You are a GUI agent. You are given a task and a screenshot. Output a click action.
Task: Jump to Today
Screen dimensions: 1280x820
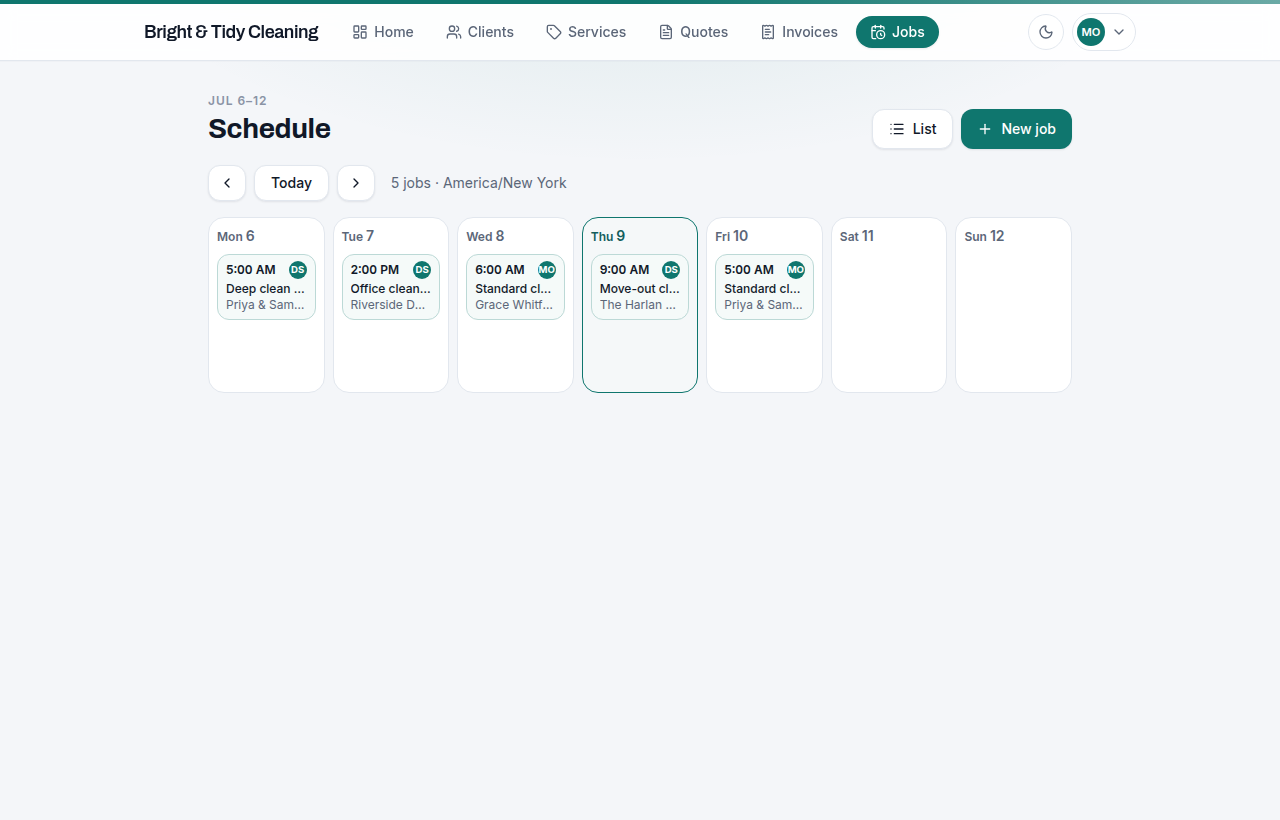(291, 183)
